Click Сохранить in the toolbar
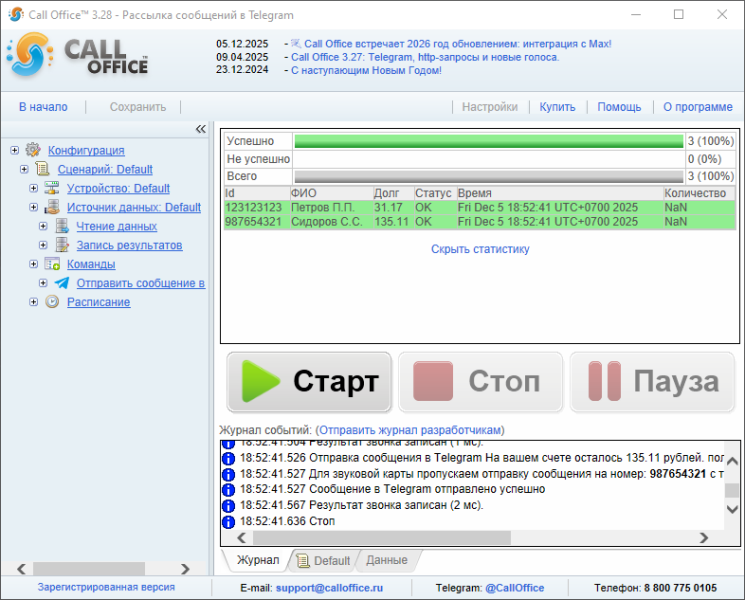The width and height of the screenshot is (745, 600). [138, 107]
